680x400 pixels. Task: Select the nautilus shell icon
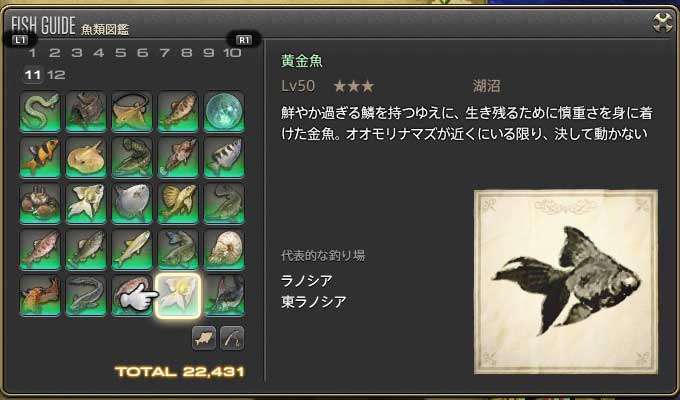[x=224, y=249]
